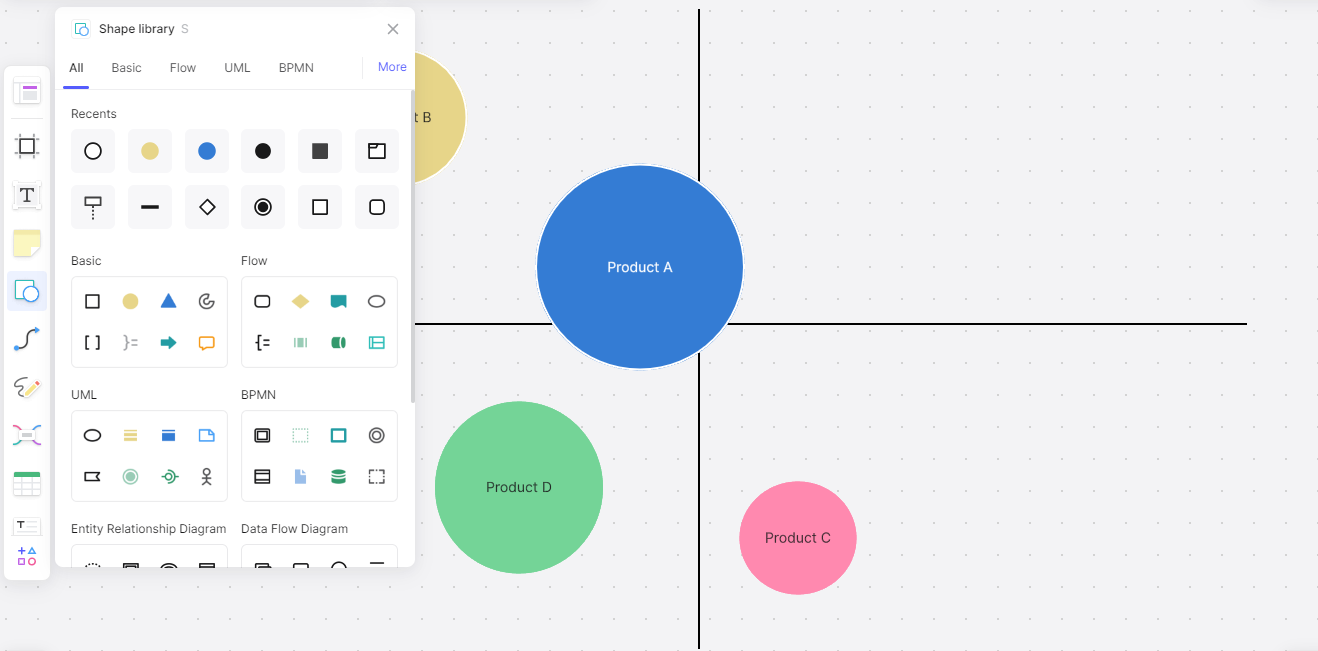Choose the diamond shape from Recents
The height and width of the screenshot is (651, 1318).
[x=206, y=206]
